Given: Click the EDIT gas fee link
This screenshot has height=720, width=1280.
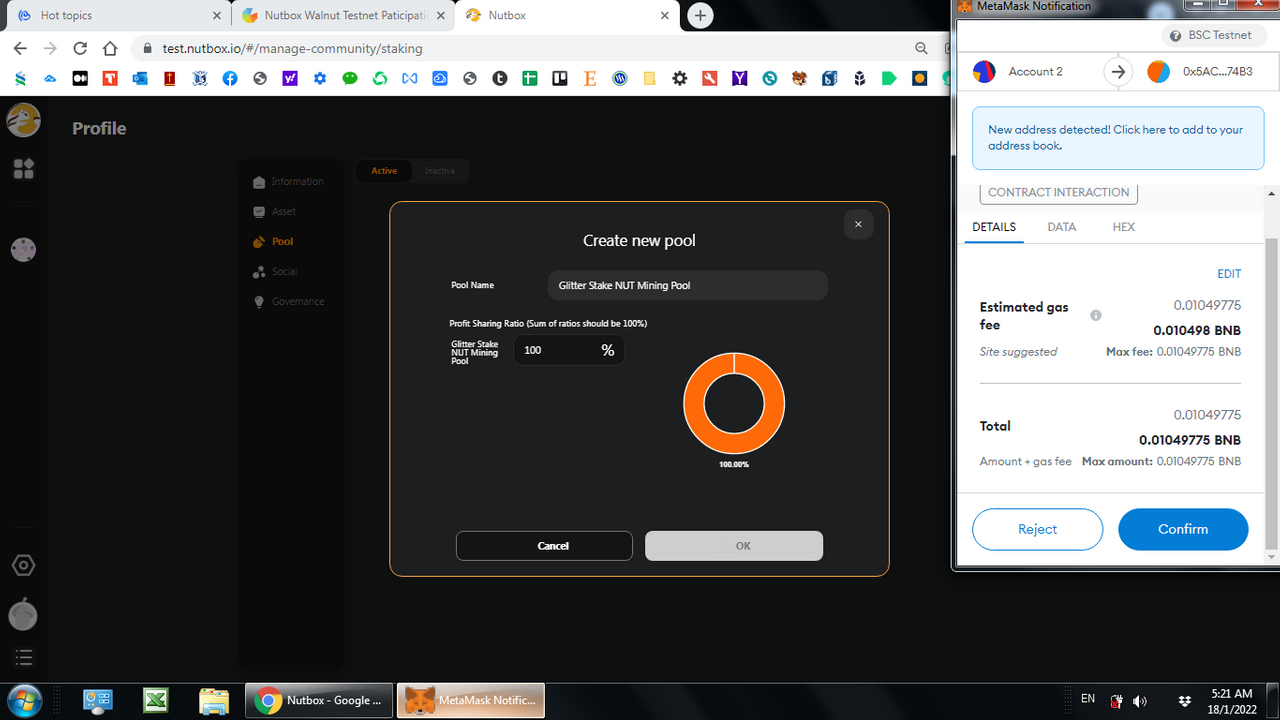Looking at the screenshot, I should (x=1229, y=274).
